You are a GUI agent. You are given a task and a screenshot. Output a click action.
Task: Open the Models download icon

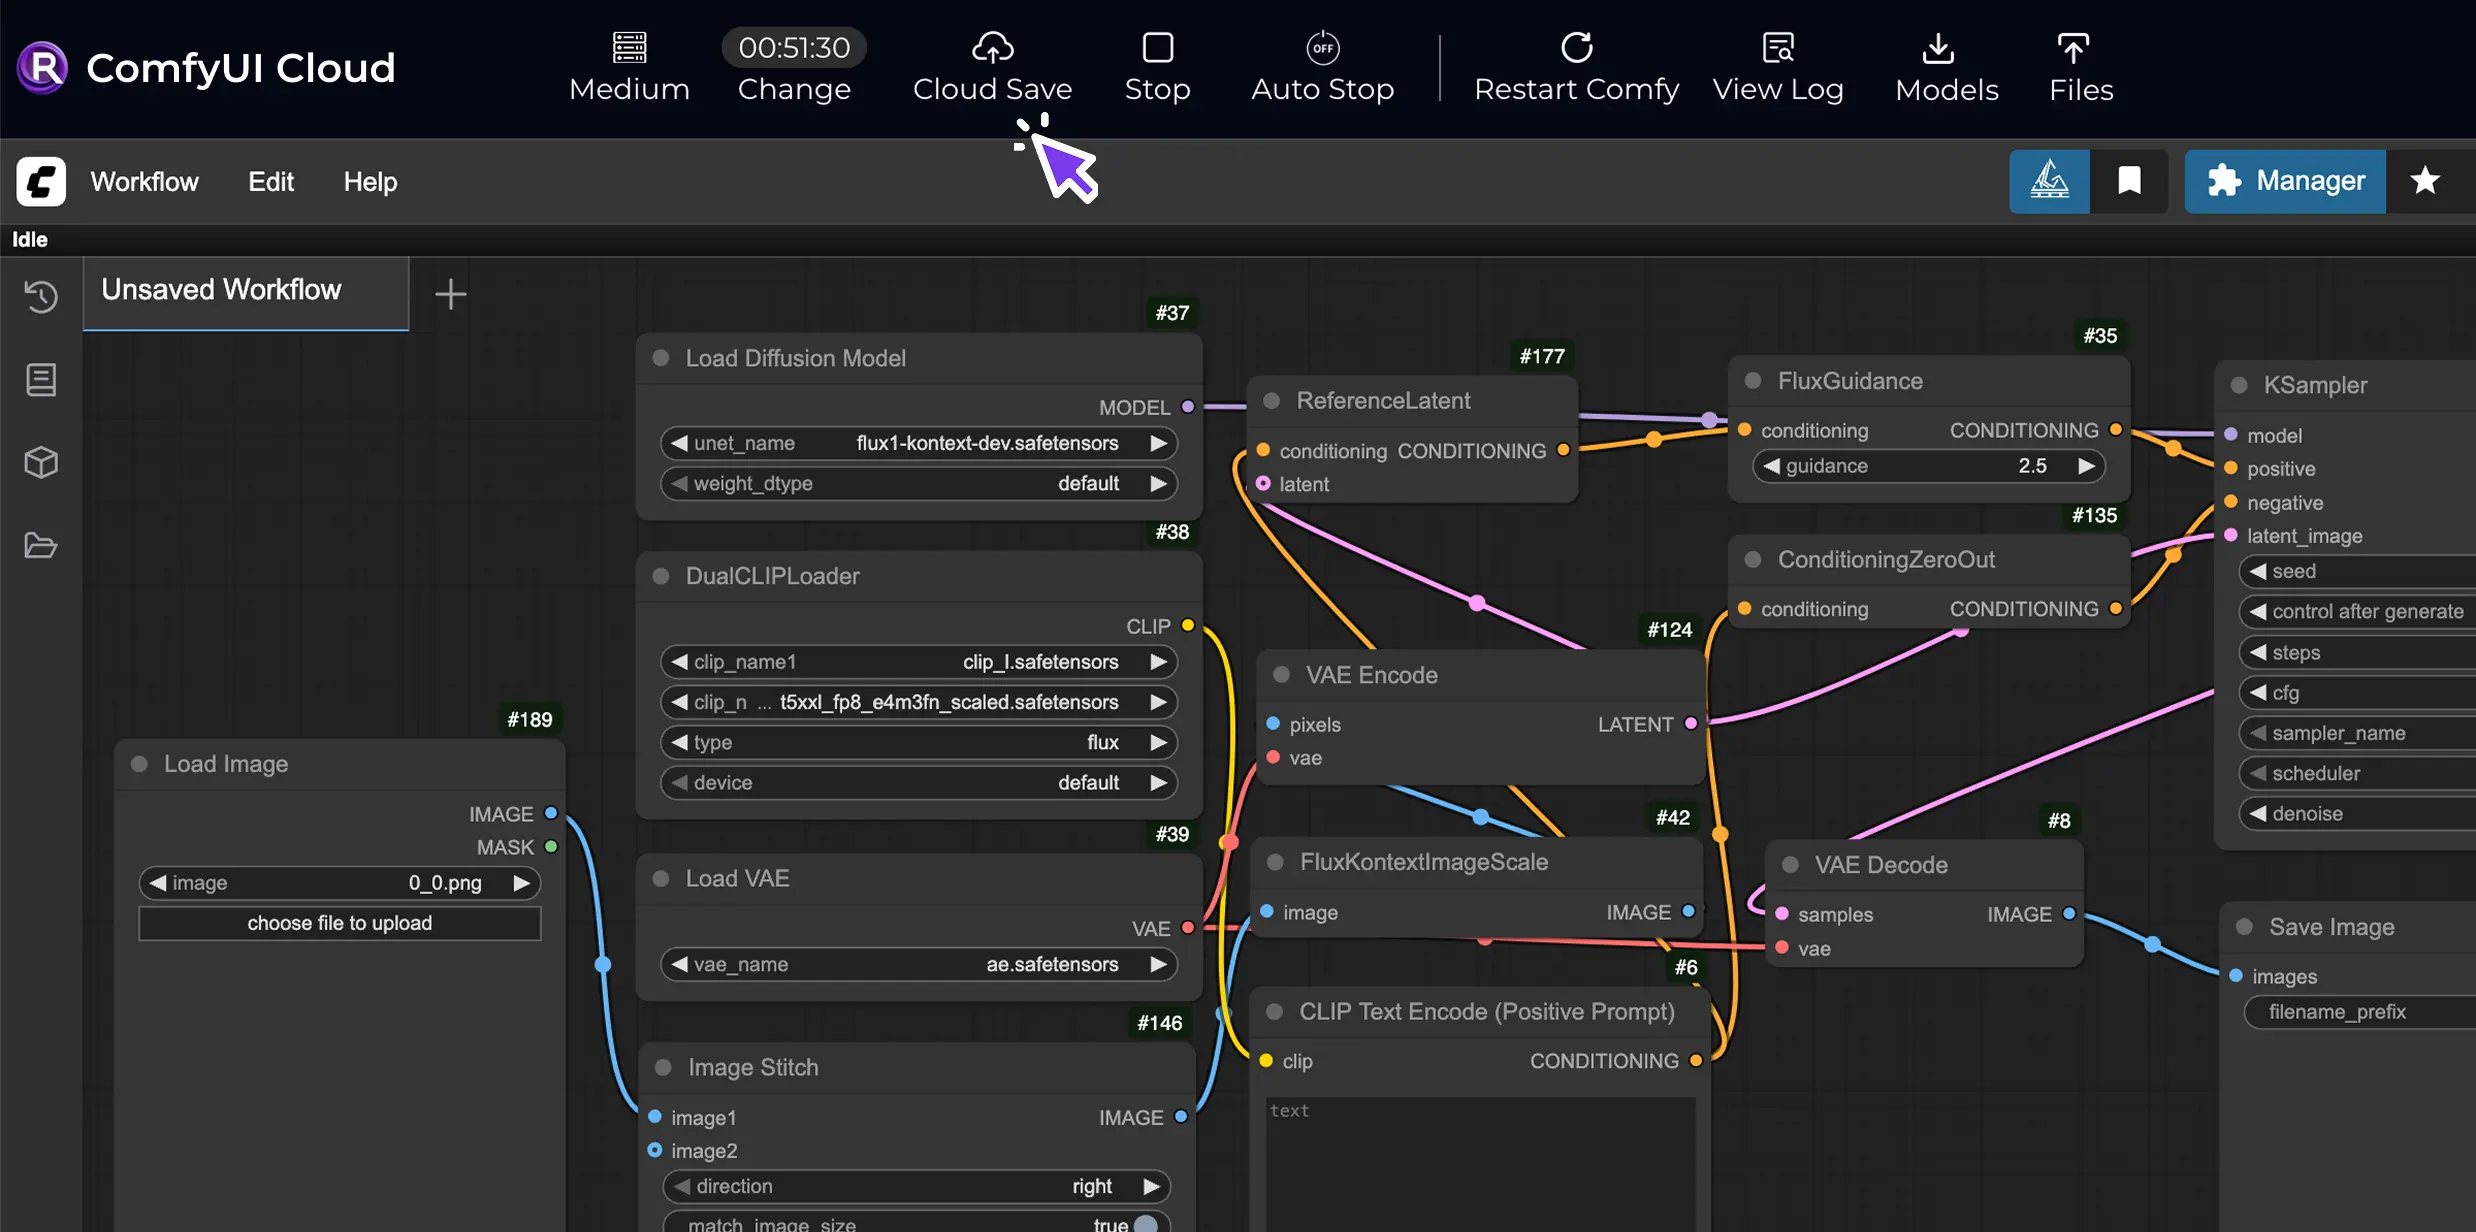pyautogui.click(x=1937, y=47)
